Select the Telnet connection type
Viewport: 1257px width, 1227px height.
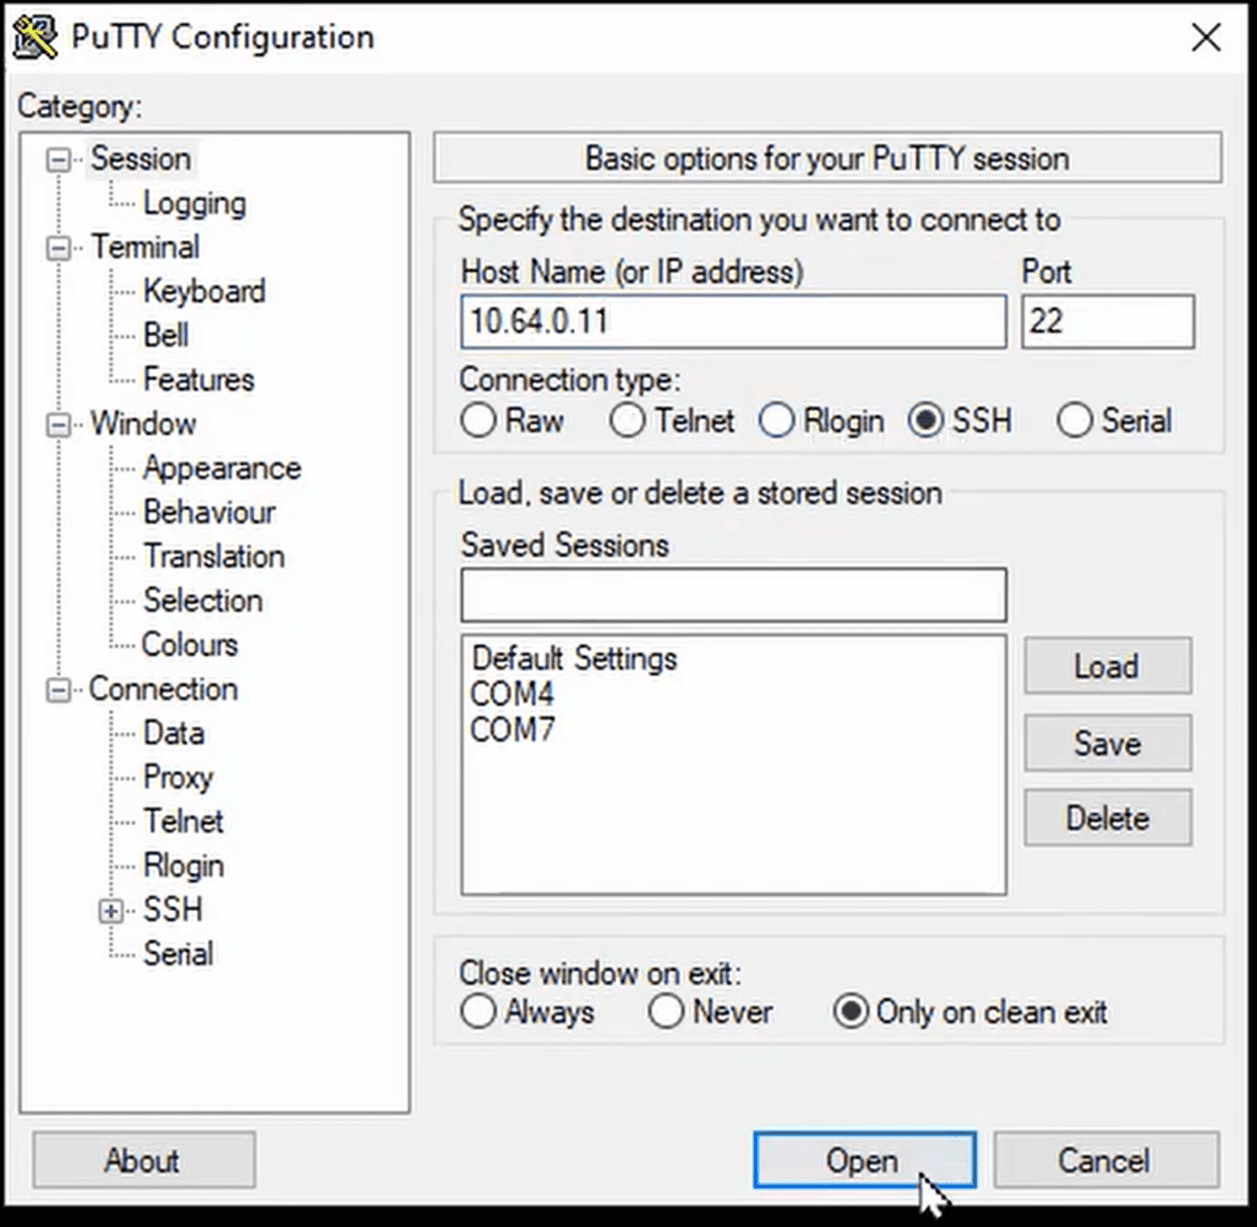coord(628,421)
